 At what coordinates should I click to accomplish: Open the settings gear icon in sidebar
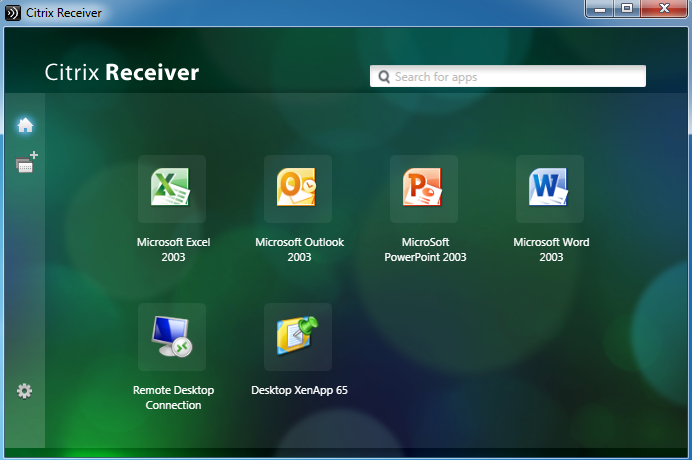(x=24, y=391)
